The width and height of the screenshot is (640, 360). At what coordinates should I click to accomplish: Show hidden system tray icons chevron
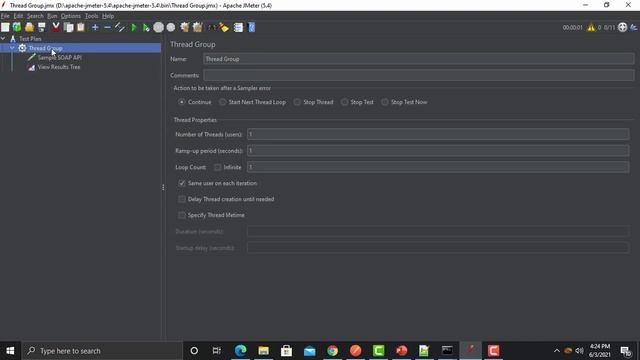557,351
